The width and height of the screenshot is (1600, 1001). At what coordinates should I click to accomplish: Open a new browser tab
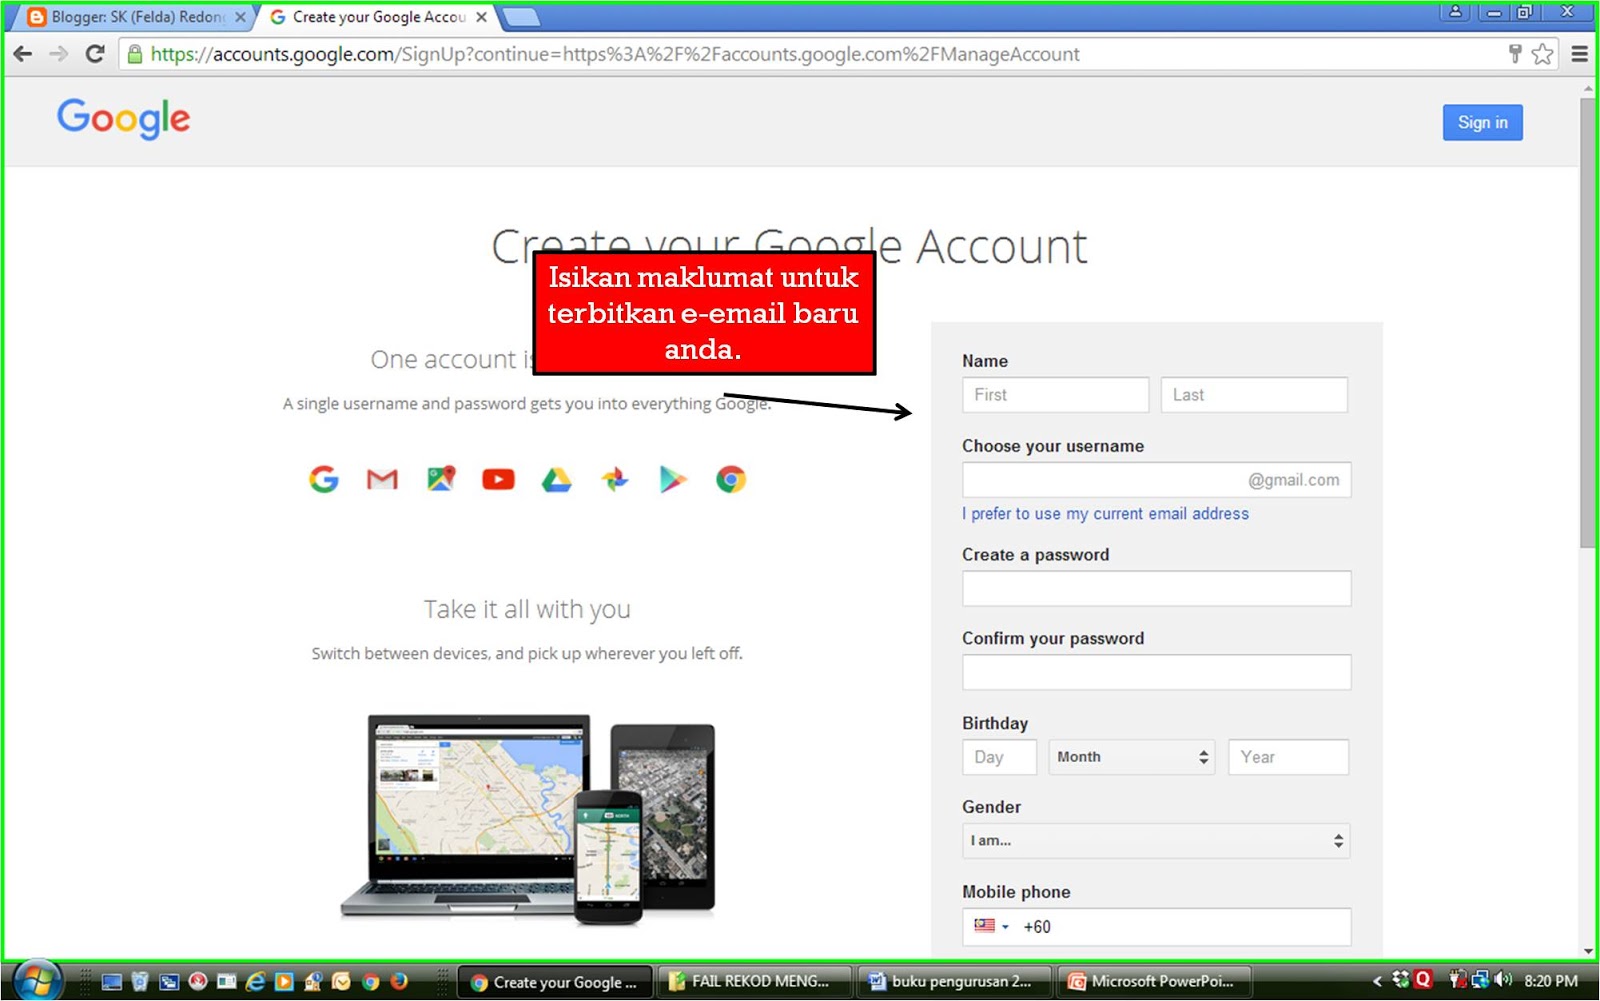pyautogui.click(x=520, y=17)
